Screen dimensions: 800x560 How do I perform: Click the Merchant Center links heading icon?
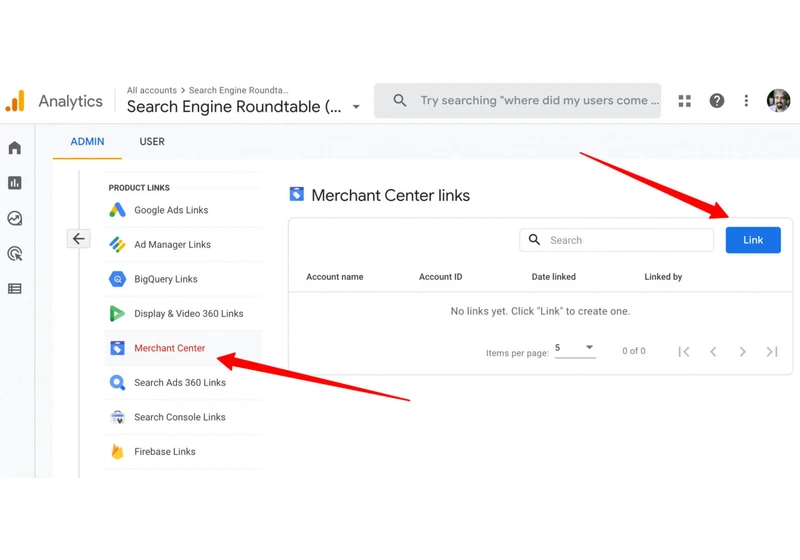[296, 194]
